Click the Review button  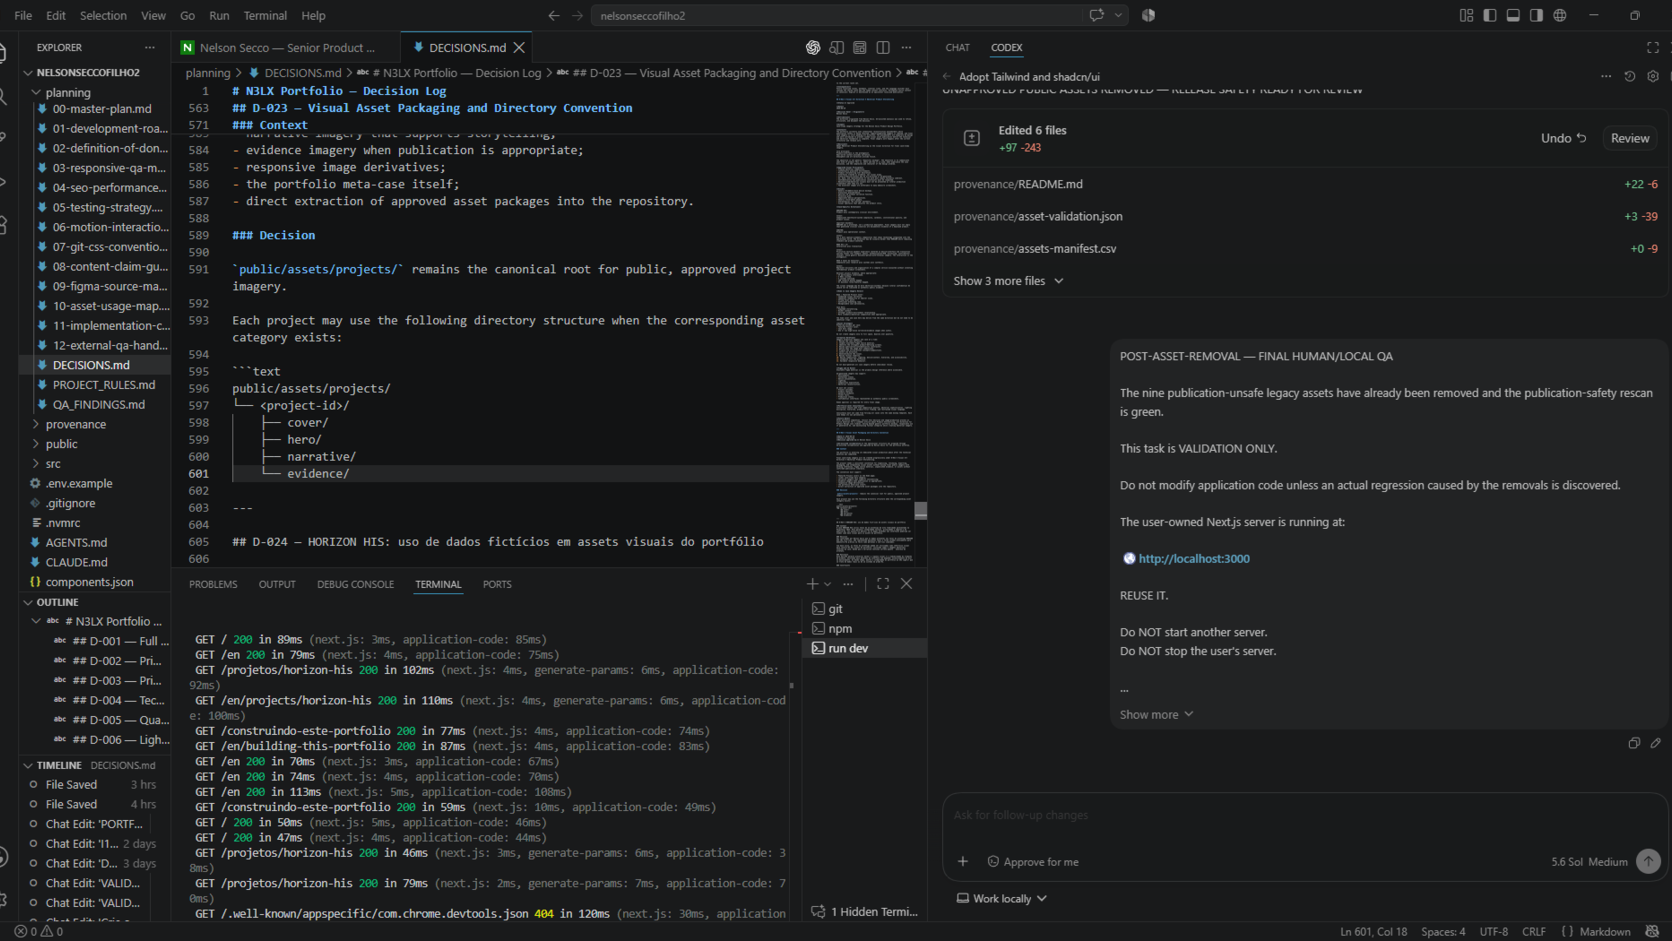[x=1630, y=139]
